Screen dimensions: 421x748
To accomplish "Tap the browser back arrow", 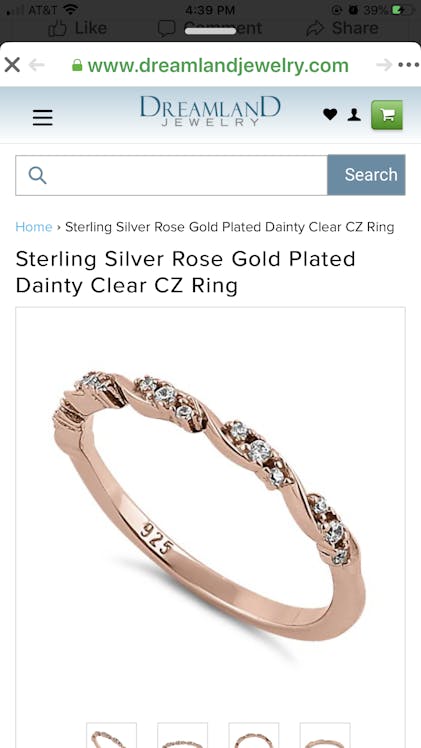I will pyautogui.click(x=37, y=64).
